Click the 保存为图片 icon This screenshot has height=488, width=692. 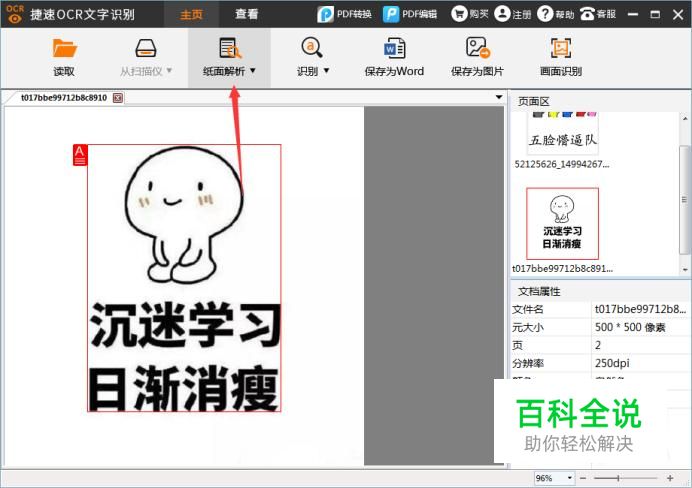tap(478, 48)
